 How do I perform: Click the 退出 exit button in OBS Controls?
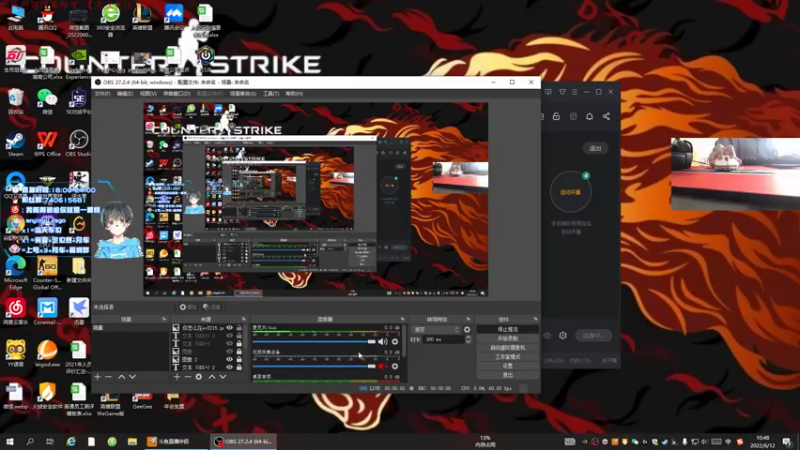coord(508,376)
